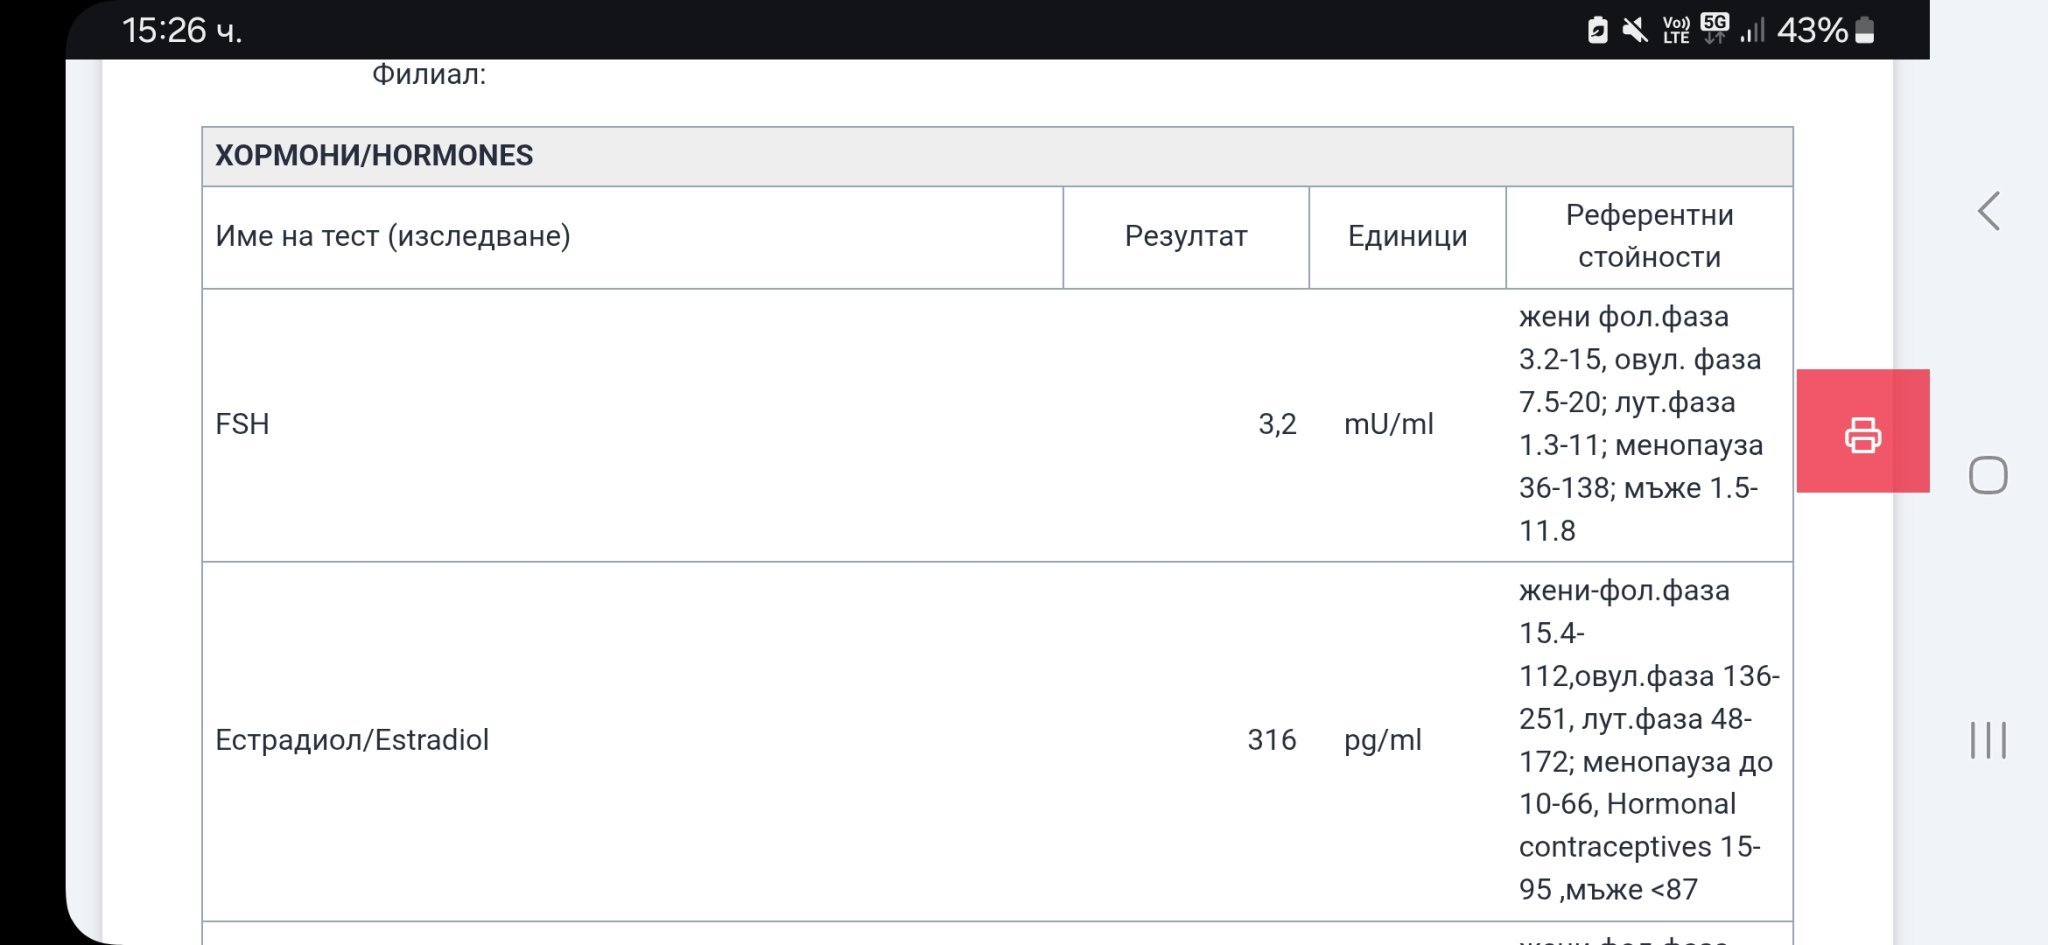Click the Единици column header

(1407, 236)
